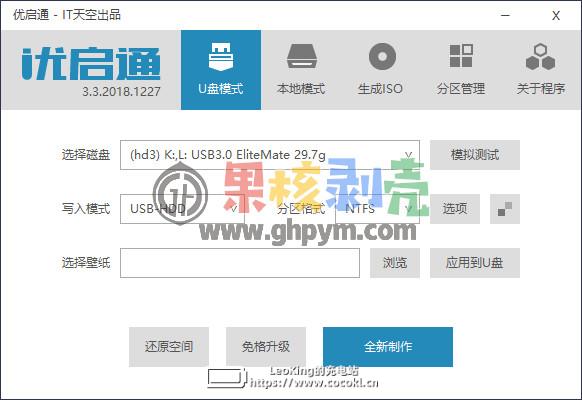Switch to the 生成ISO tab label
The width and height of the screenshot is (582, 400).
click(380, 89)
